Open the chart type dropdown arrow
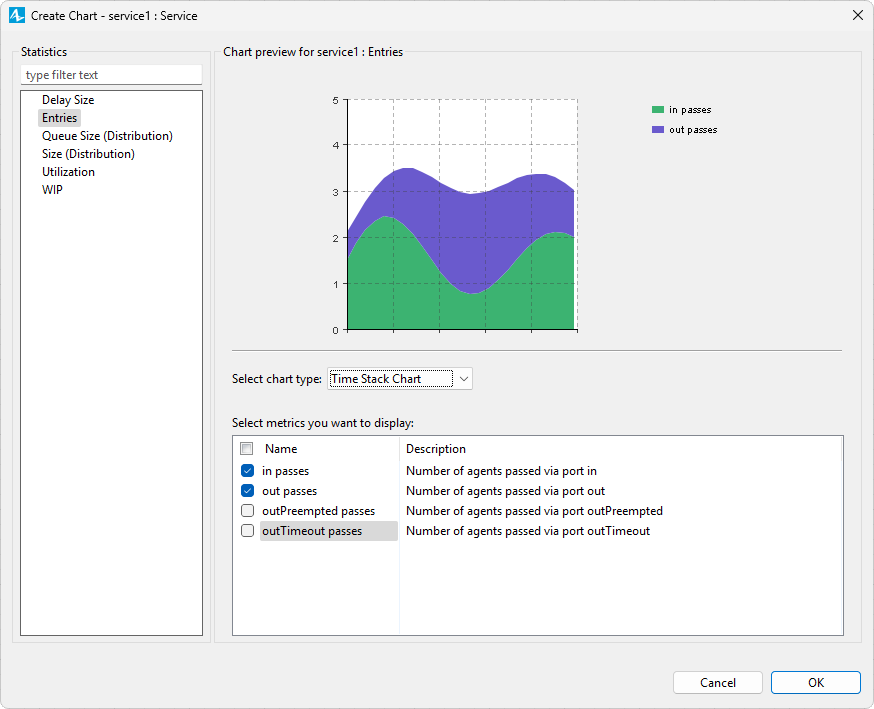The width and height of the screenshot is (874, 709). coord(464,379)
